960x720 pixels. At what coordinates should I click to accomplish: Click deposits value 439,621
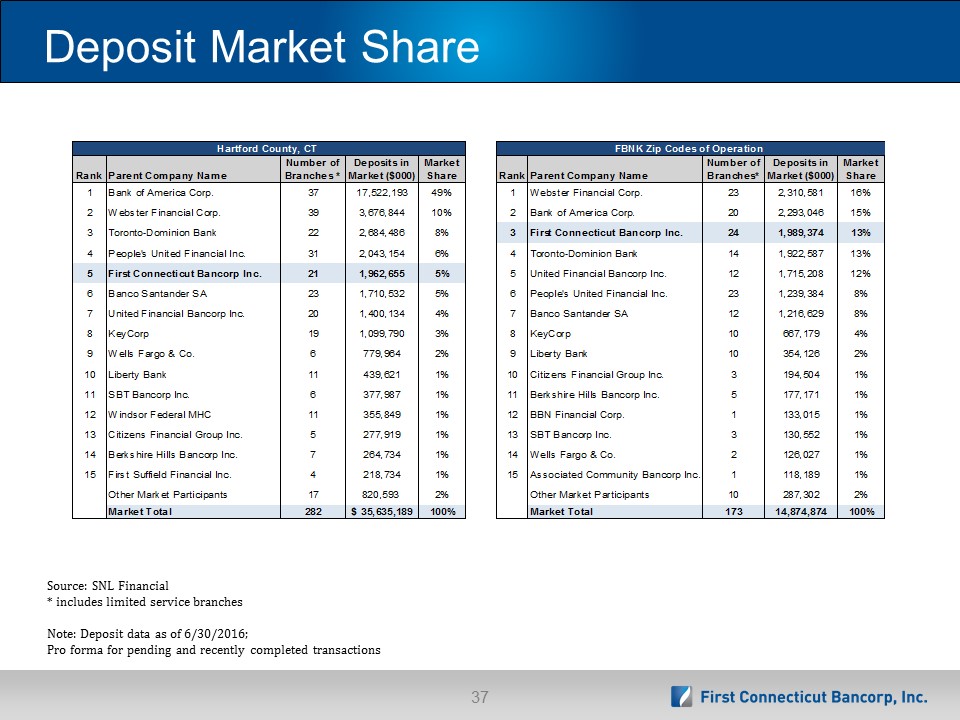click(381, 375)
